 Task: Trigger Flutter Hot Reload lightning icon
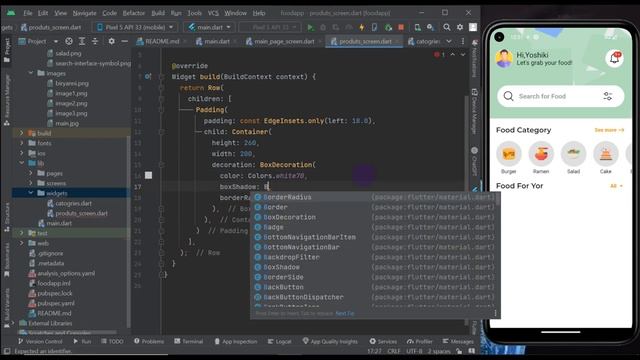362,27
